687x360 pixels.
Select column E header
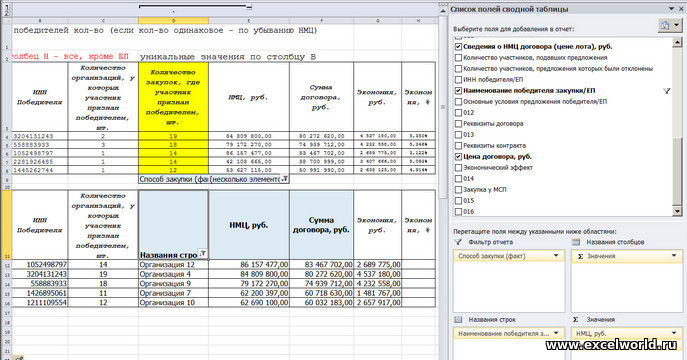(248, 21)
